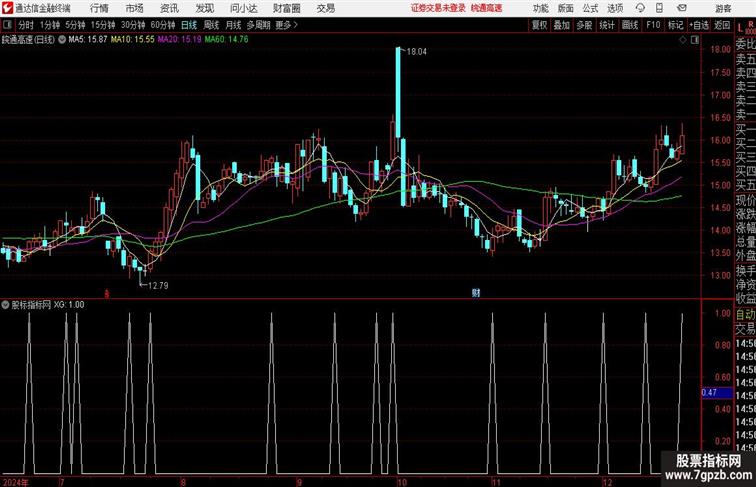
Task: Open the 问小达 menu
Action: tap(243, 8)
